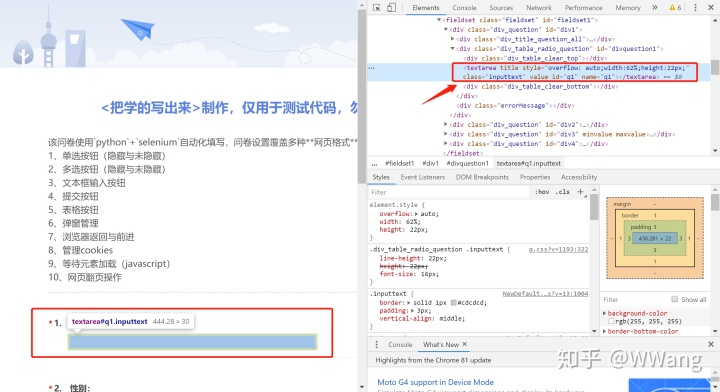Screen dimensions: 720x392
Task: Select the DOM Breakpoints sub-tab
Action: click(x=482, y=177)
